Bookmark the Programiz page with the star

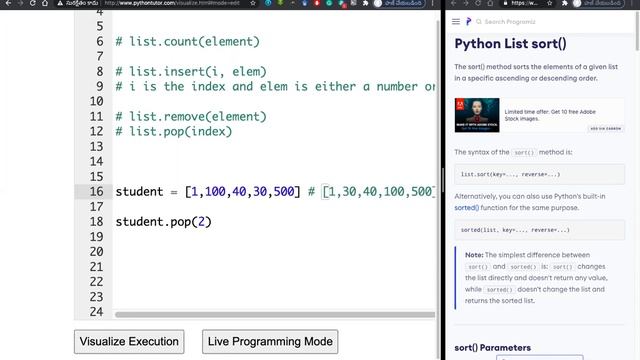[x=550, y=3]
